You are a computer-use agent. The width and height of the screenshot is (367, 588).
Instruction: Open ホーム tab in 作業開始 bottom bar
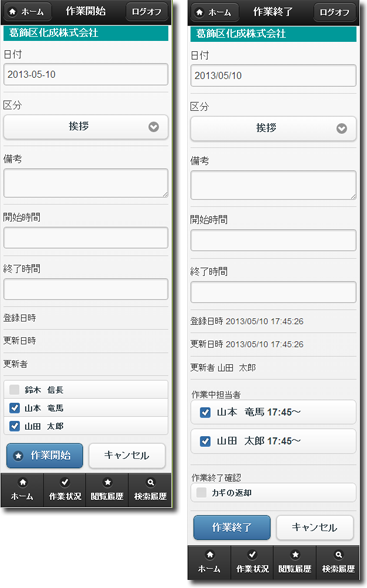tap(22, 490)
